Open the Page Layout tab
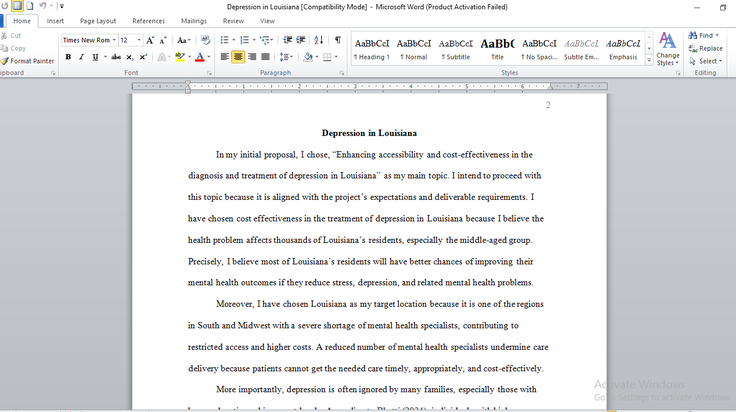The width and height of the screenshot is (736, 412). tap(98, 21)
